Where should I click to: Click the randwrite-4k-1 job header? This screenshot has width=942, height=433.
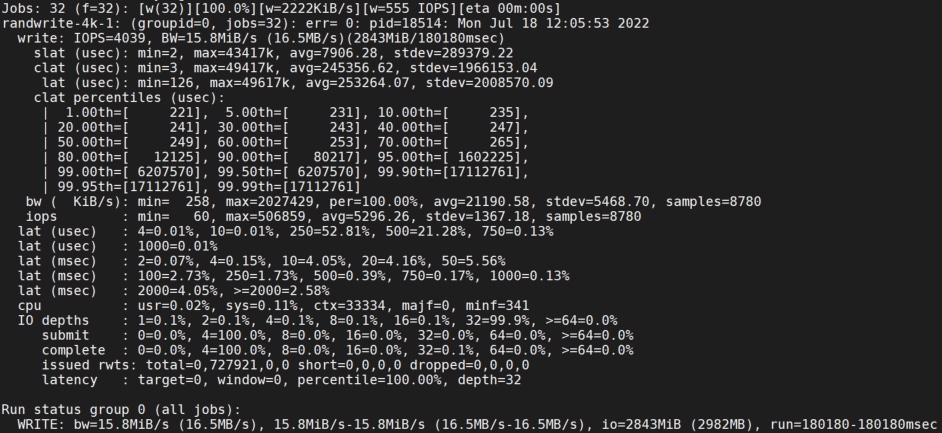326,23
